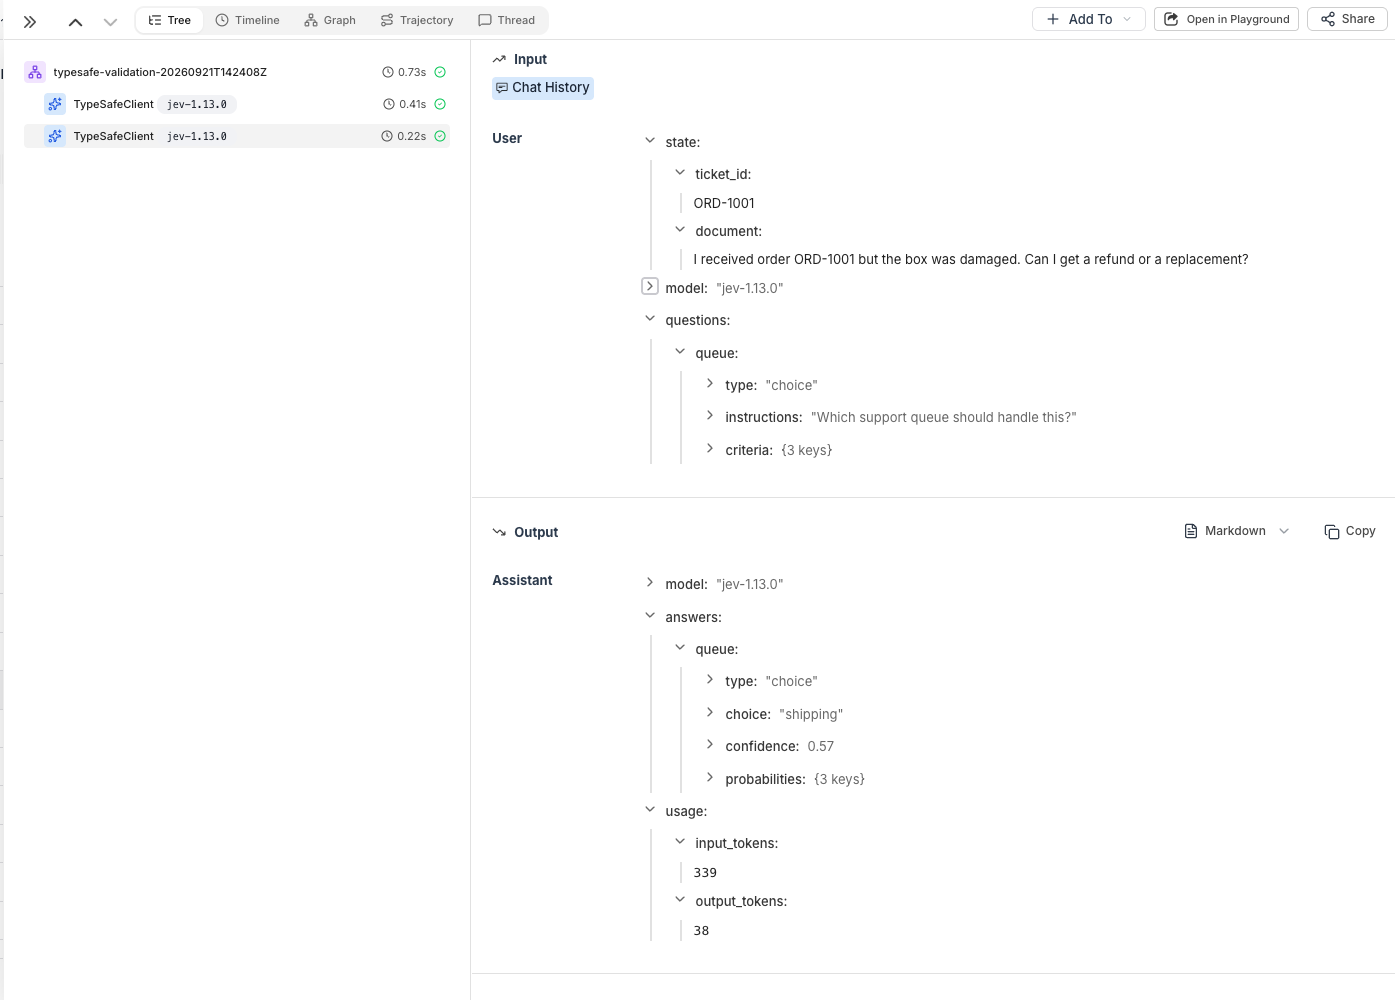
Task: Click the Output section icon
Action: tap(499, 532)
